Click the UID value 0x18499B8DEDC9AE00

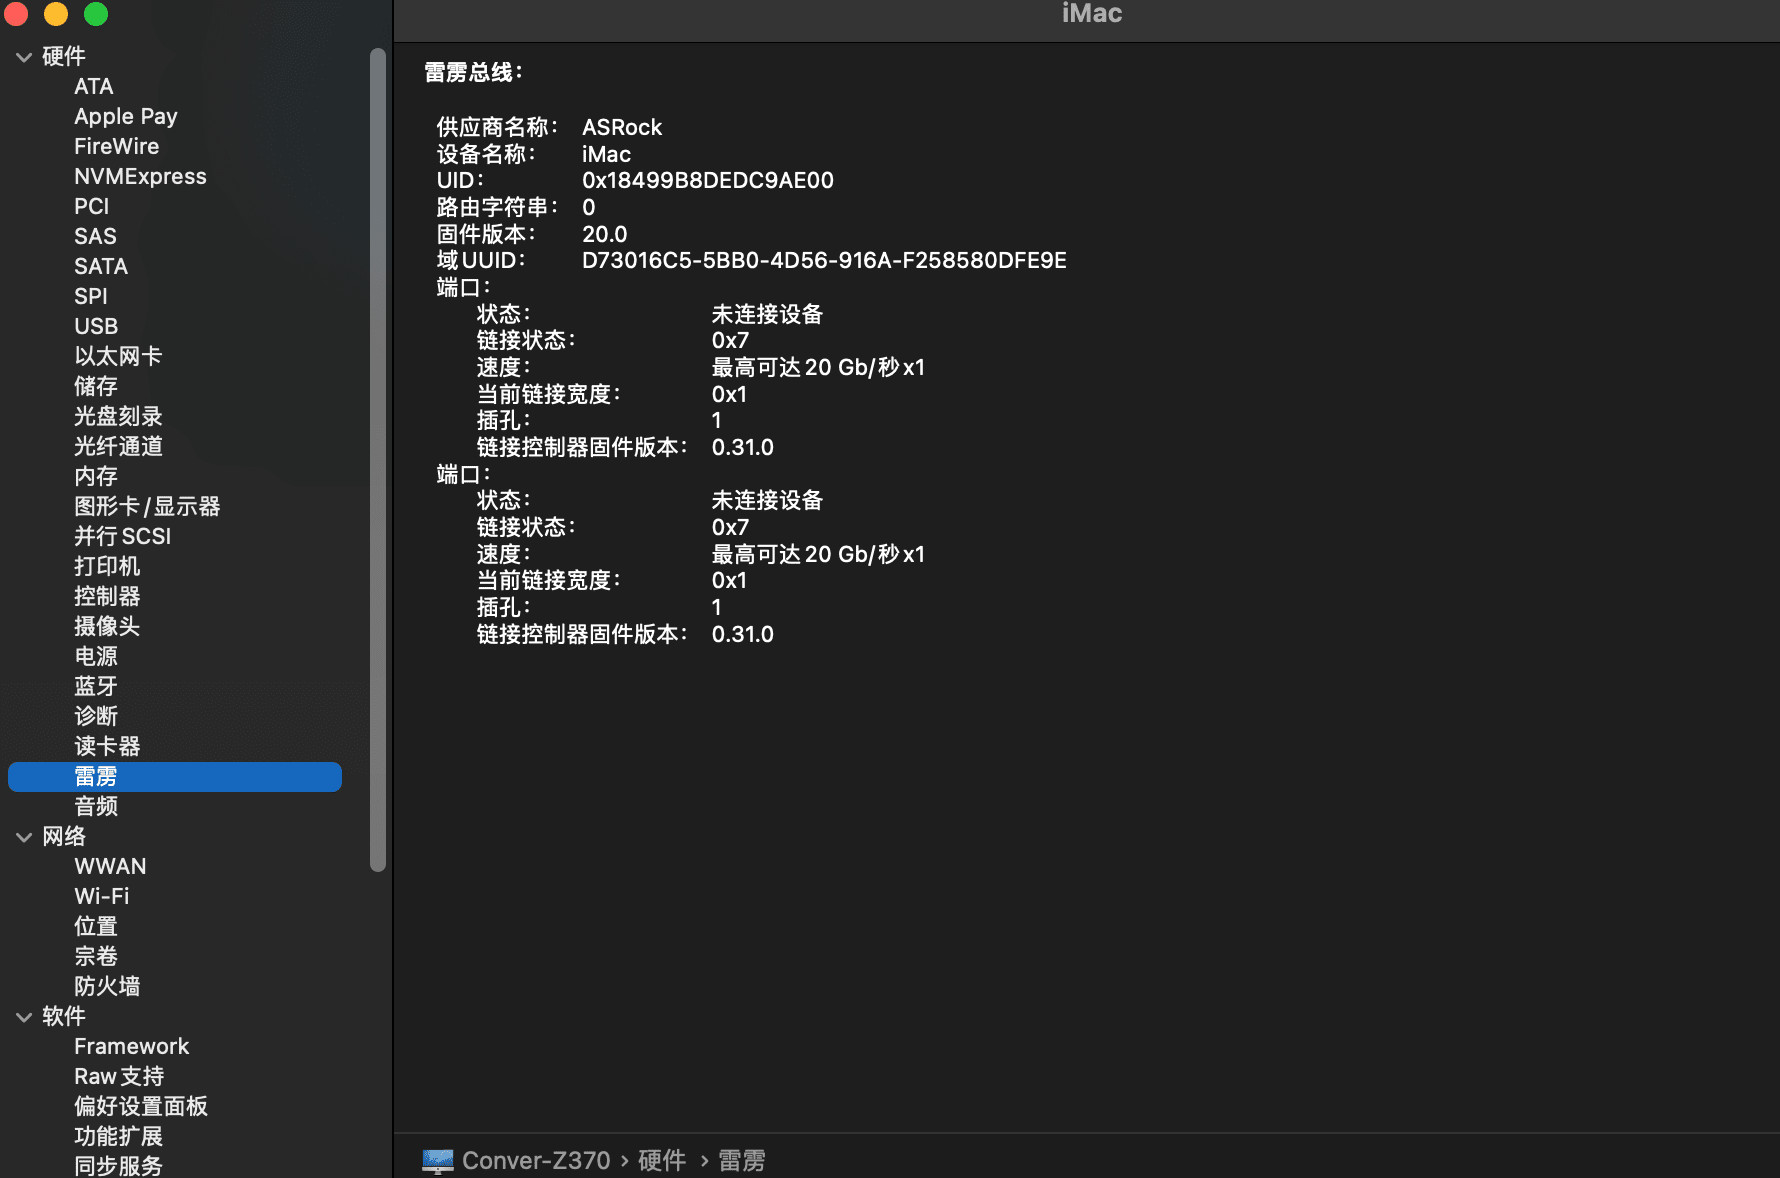(x=708, y=181)
